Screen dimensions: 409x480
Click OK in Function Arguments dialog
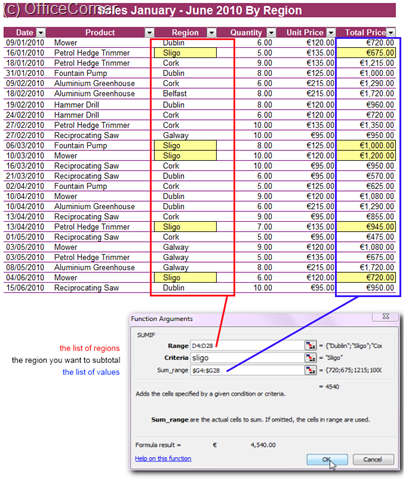pyautogui.click(x=327, y=459)
